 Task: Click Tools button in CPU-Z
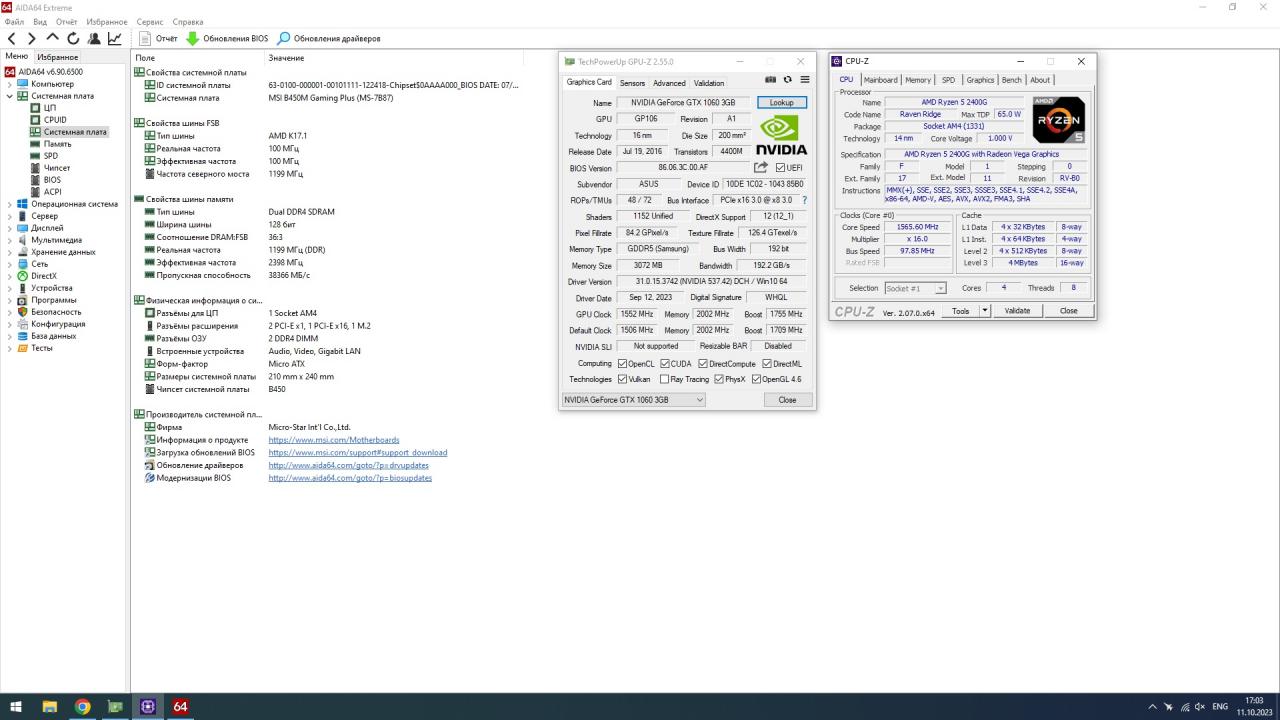960,311
